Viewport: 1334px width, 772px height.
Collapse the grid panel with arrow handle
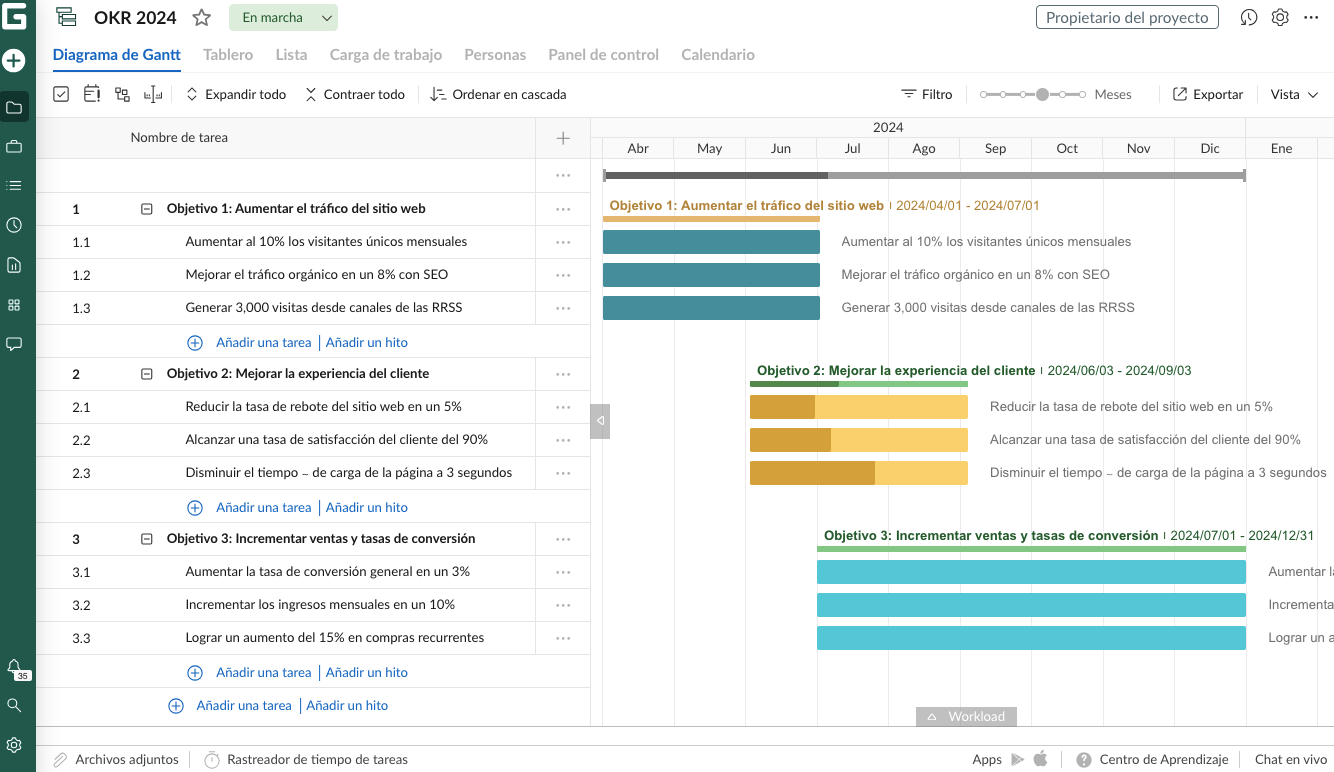[600, 421]
